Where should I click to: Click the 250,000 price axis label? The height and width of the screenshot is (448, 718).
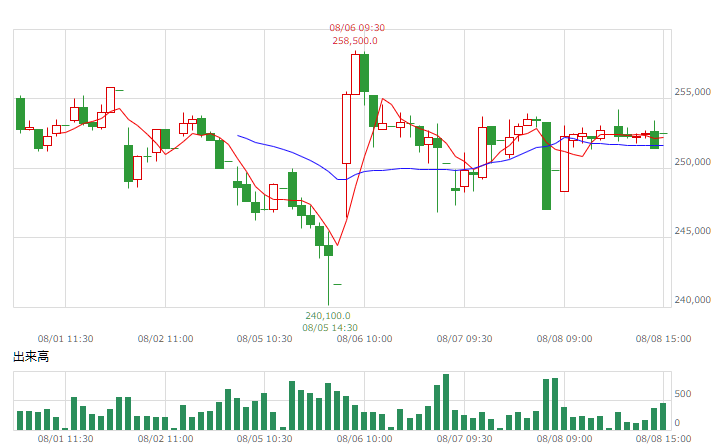click(x=692, y=162)
